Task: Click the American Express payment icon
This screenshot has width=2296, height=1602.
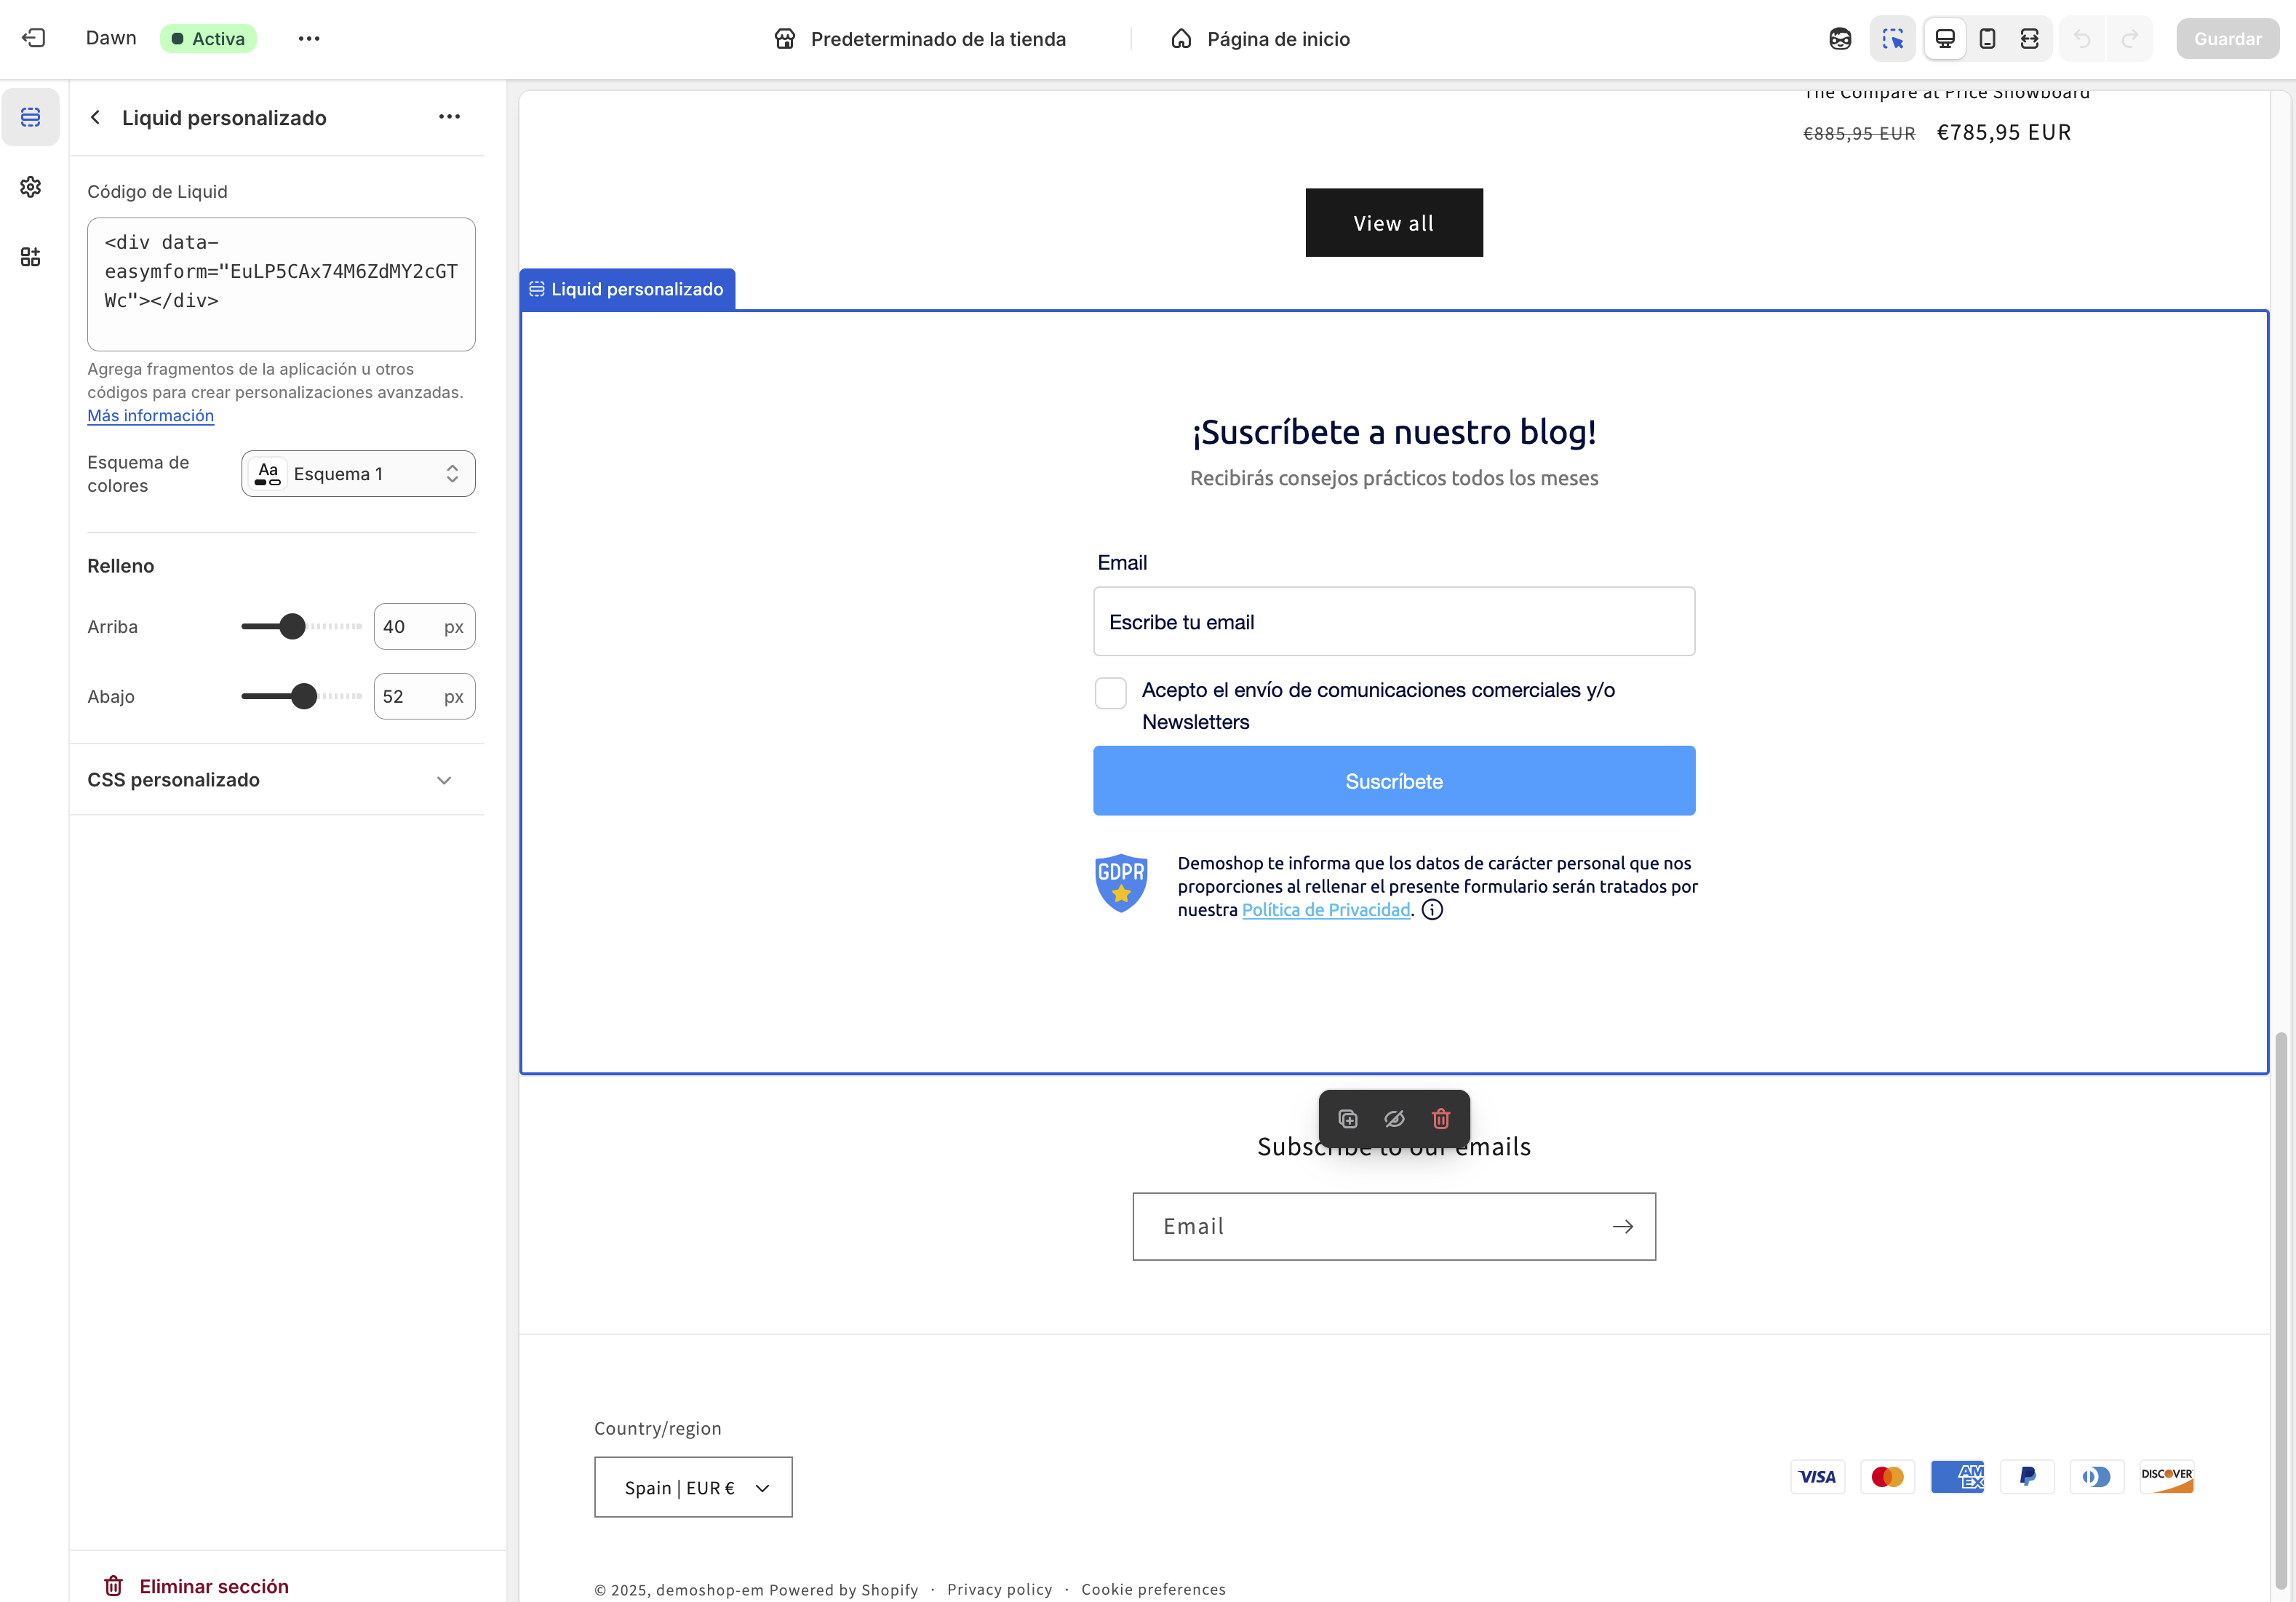Action: 1957,1476
